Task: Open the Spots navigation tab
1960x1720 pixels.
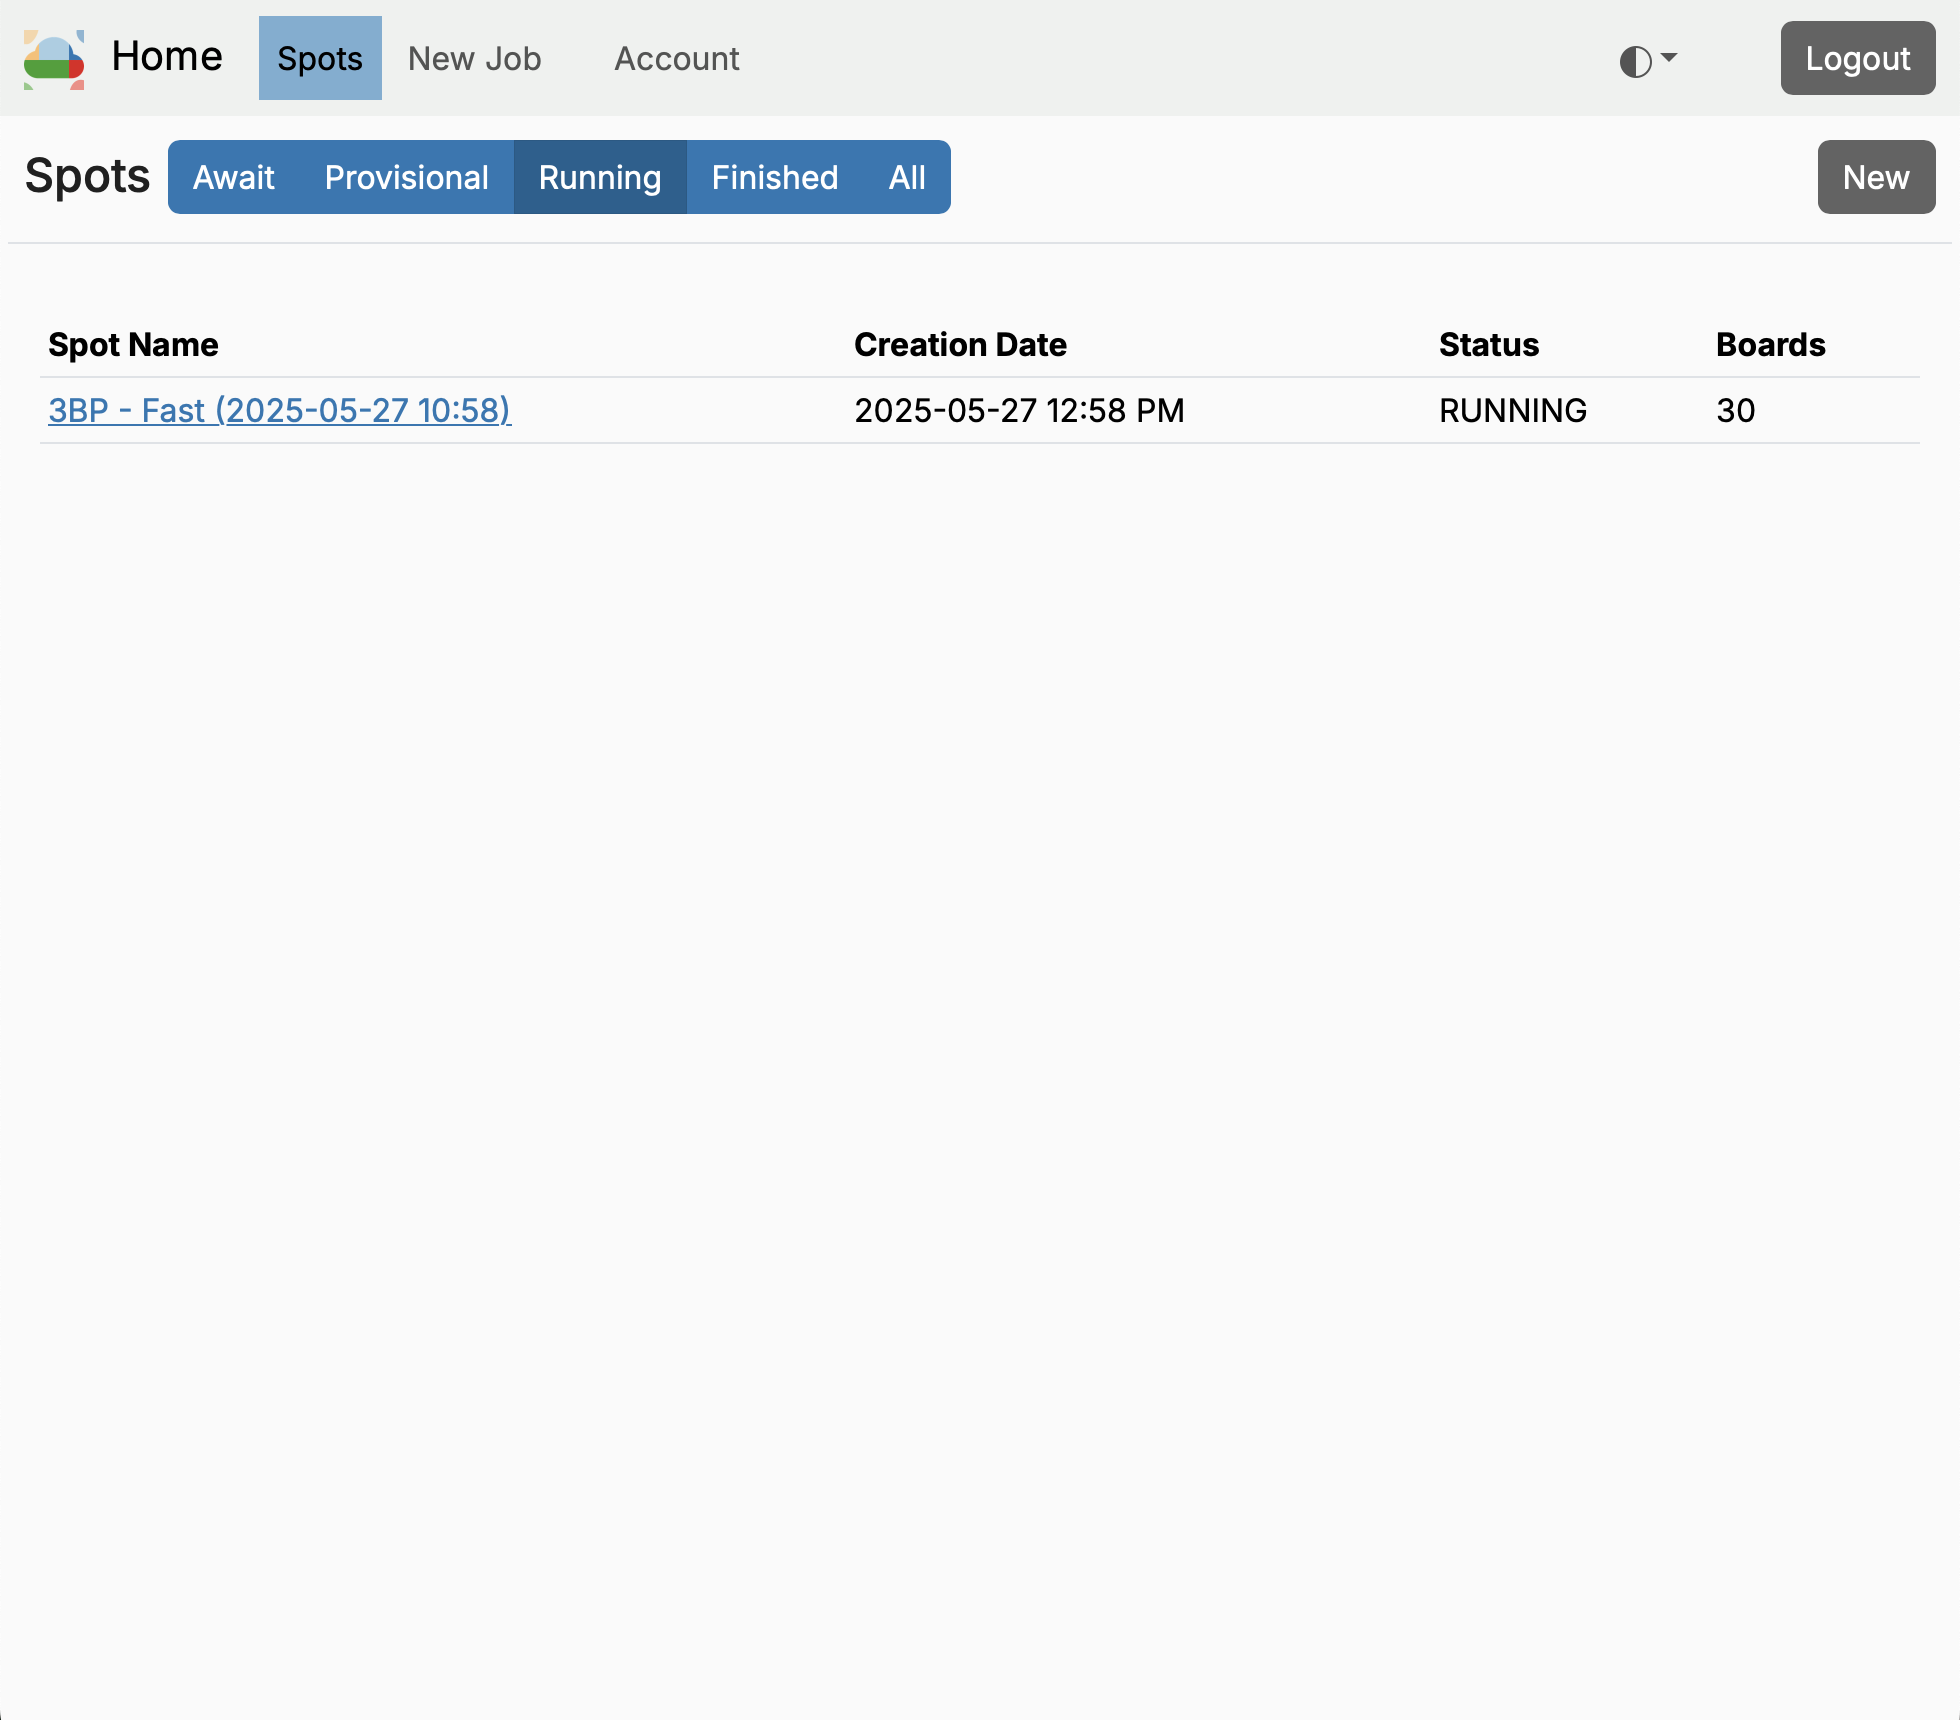Action: click(320, 59)
